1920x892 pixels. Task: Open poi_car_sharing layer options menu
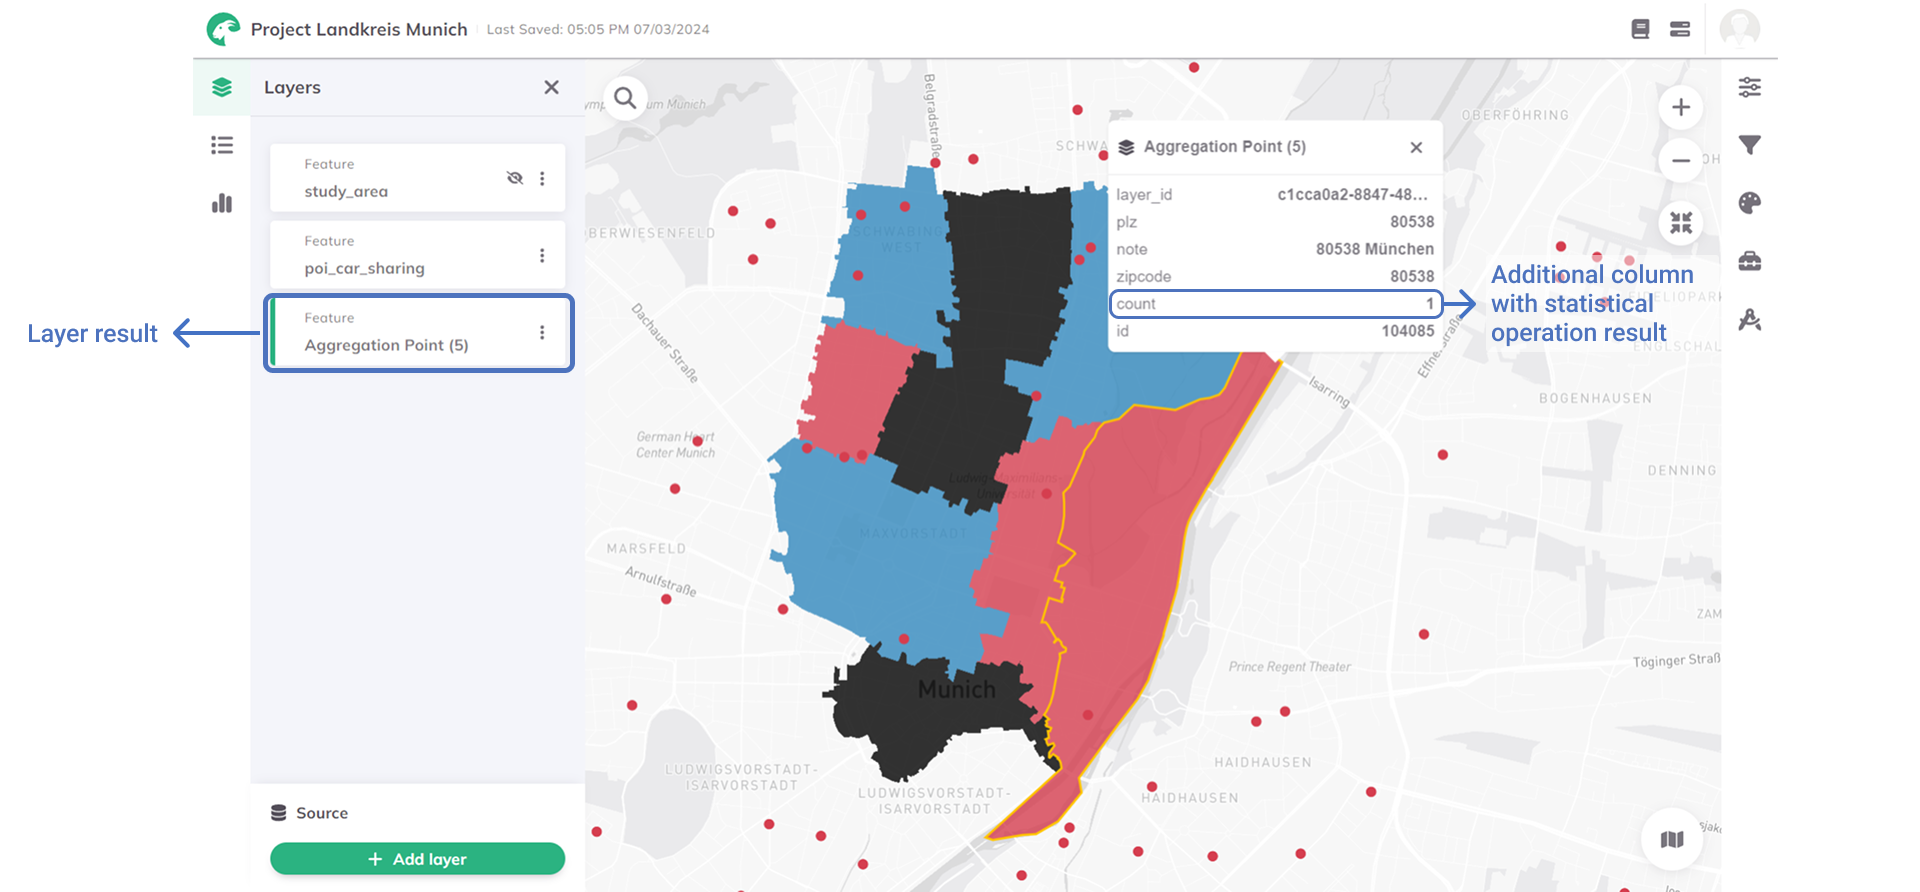pyautogui.click(x=542, y=255)
